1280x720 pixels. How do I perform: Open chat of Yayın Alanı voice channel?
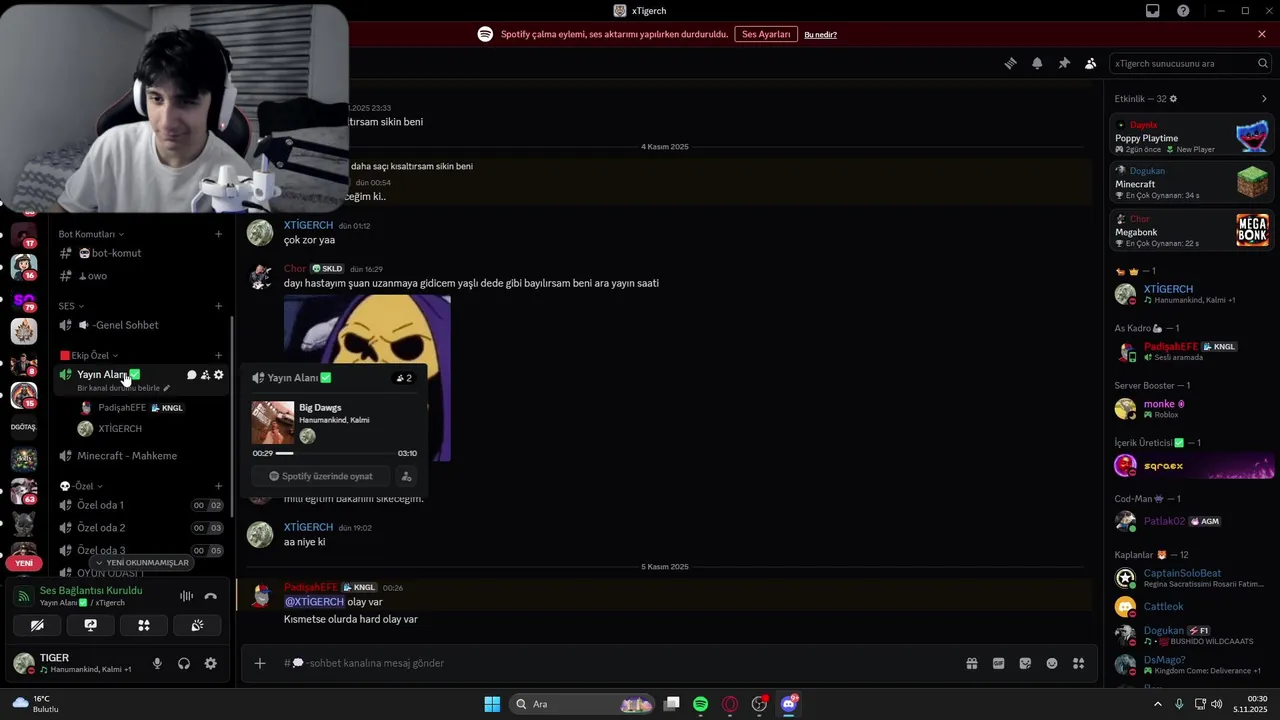click(x=192, y=375)
